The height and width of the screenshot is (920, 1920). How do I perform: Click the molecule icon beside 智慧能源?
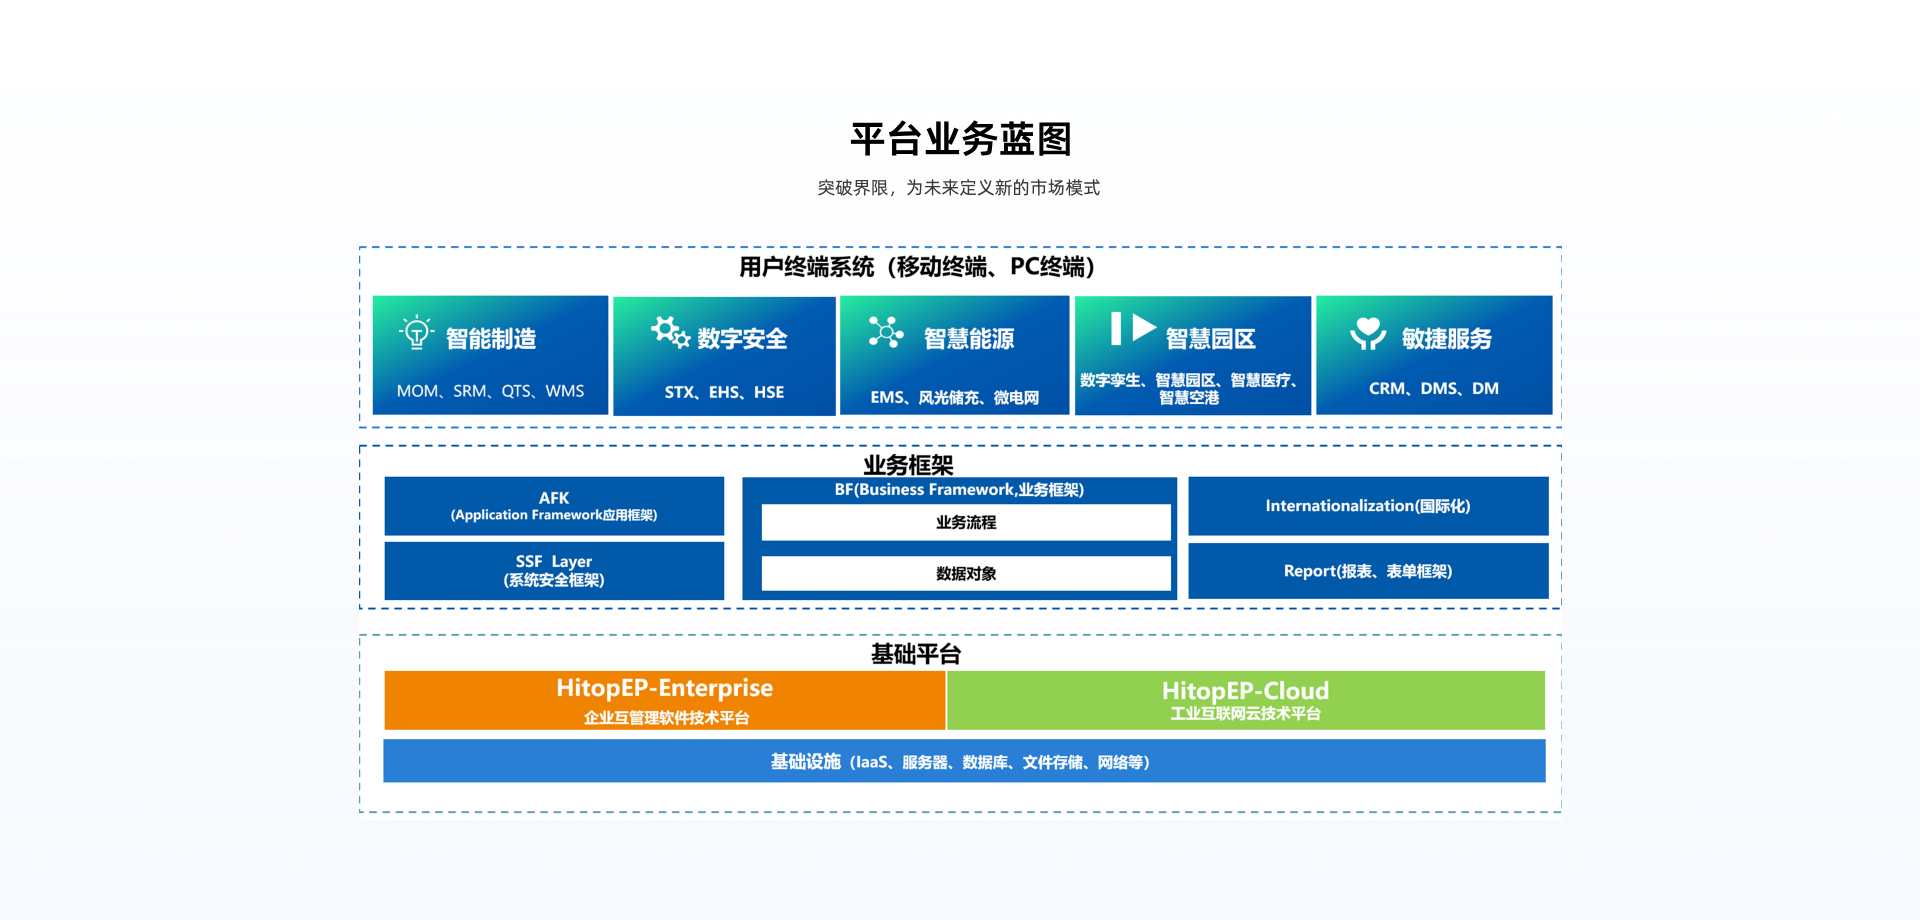click(x=886, y=332)
